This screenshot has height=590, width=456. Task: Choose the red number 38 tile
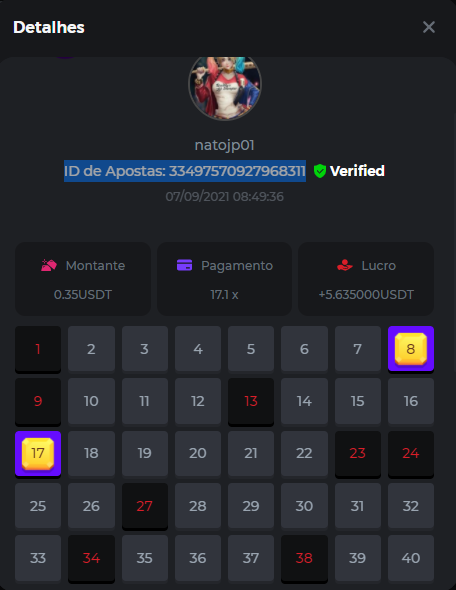tap(304, 558)
